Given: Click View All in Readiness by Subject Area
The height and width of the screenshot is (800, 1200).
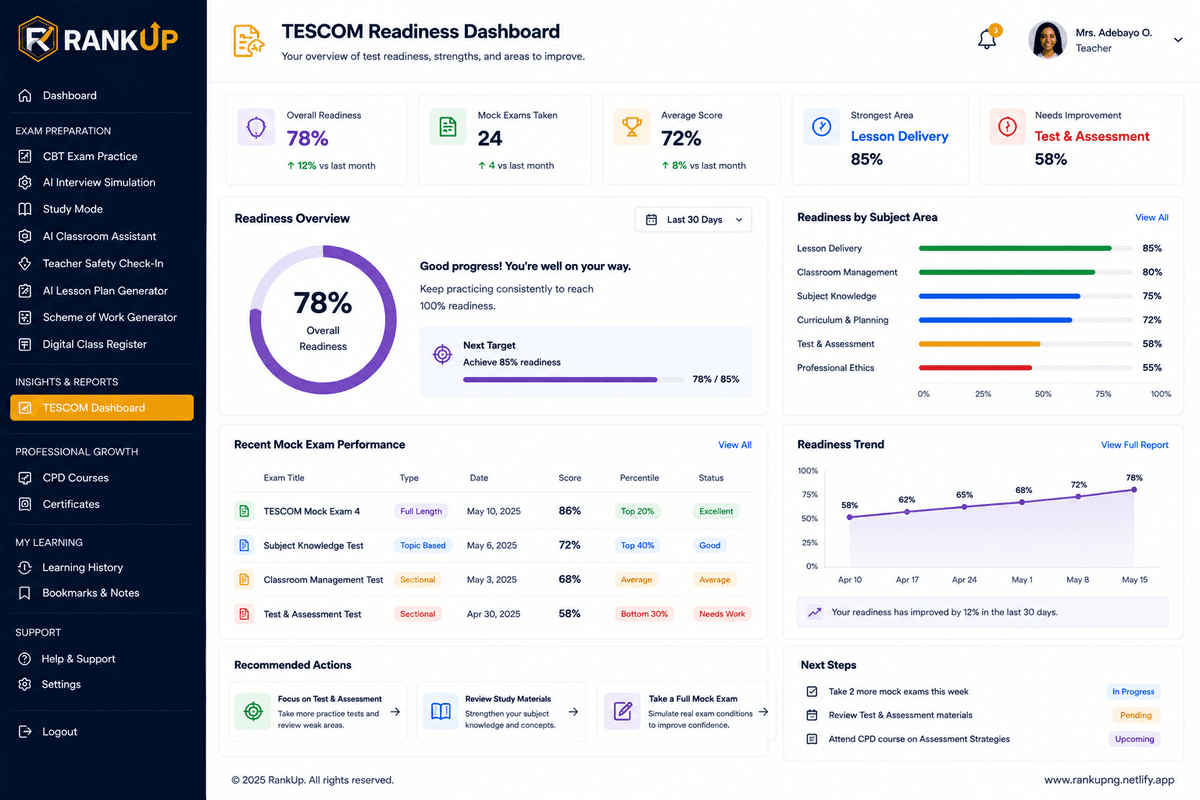Looking at the screenshot, I should (x=1152, y=217).
